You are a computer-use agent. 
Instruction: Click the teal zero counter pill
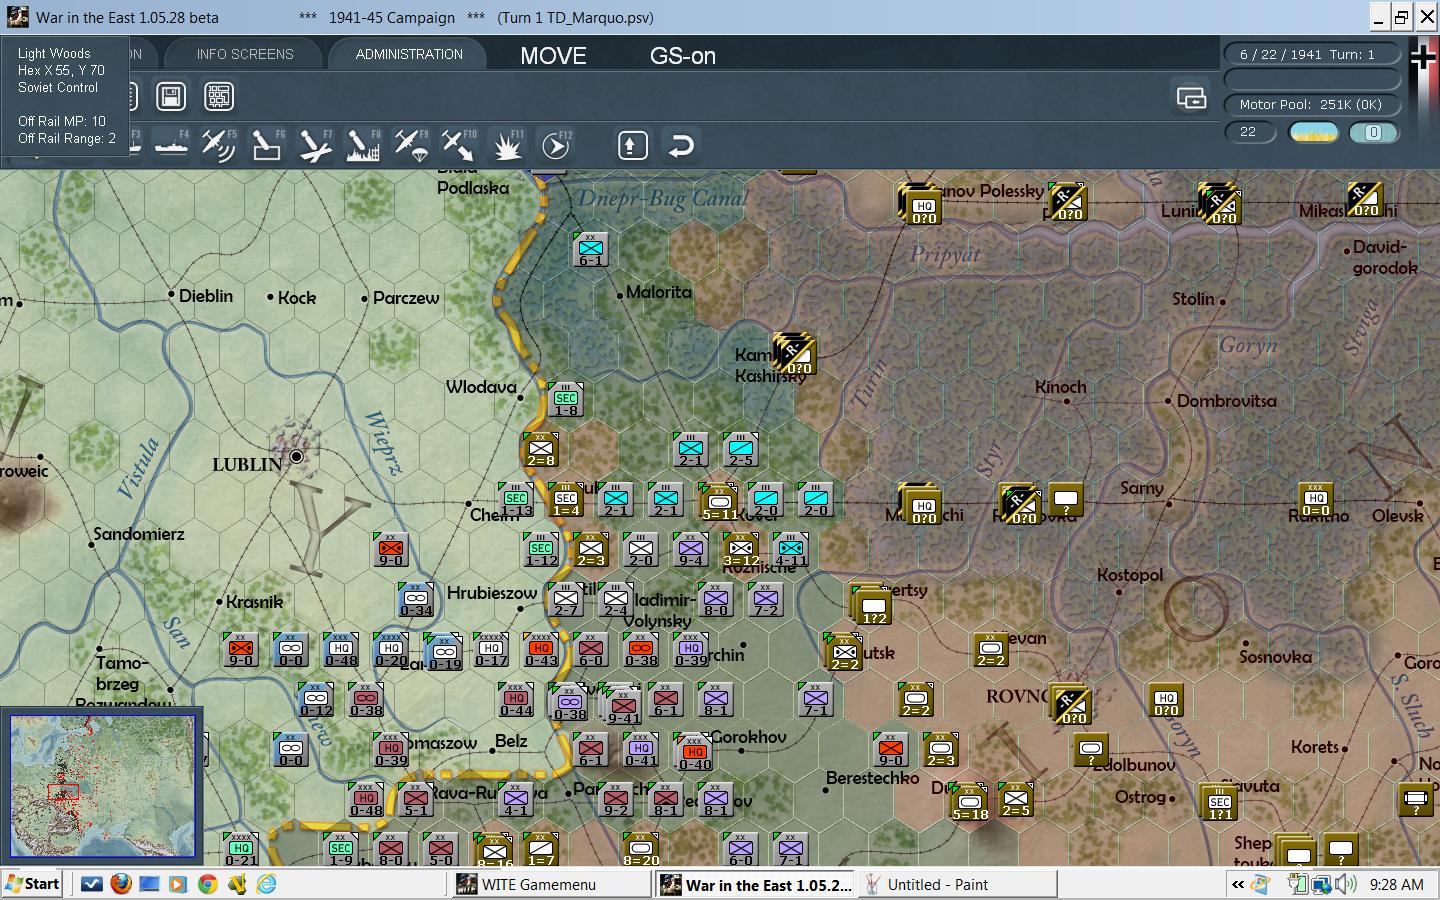[1373, 132]
